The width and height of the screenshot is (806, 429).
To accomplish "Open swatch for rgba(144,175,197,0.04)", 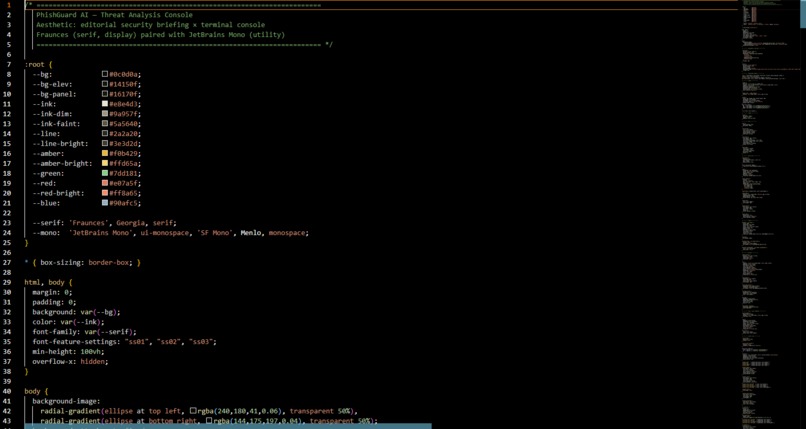I will [209, 421].
